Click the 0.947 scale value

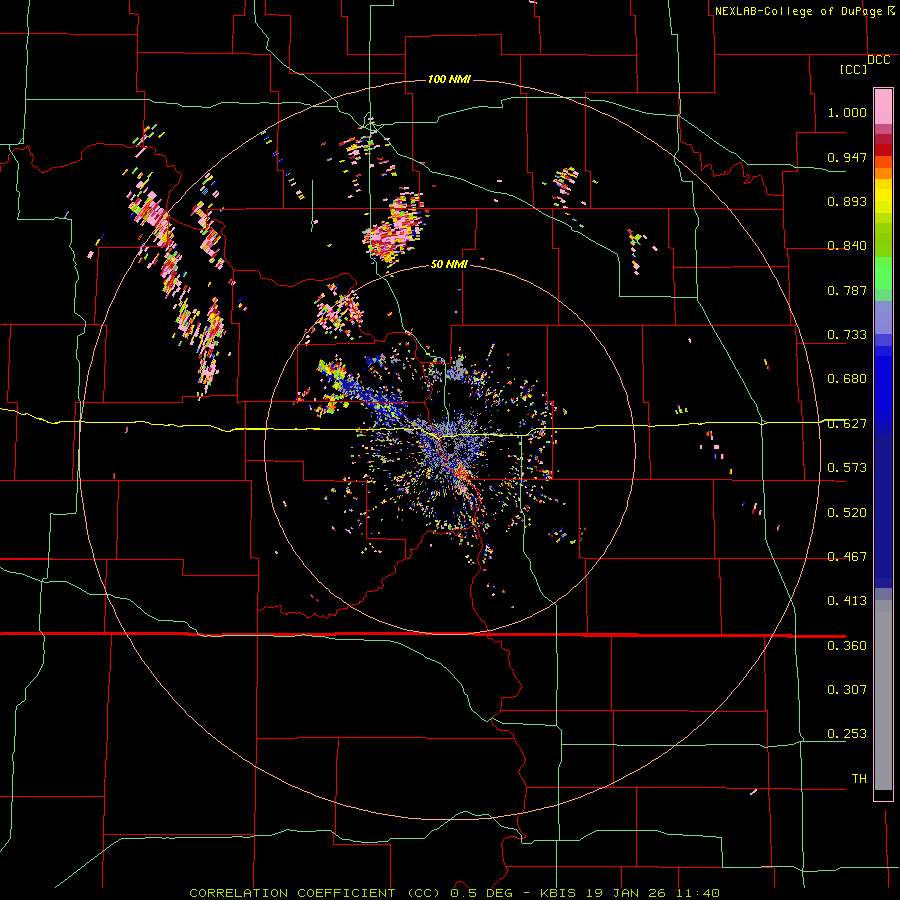pyautogui.click(x=847, y=157)
